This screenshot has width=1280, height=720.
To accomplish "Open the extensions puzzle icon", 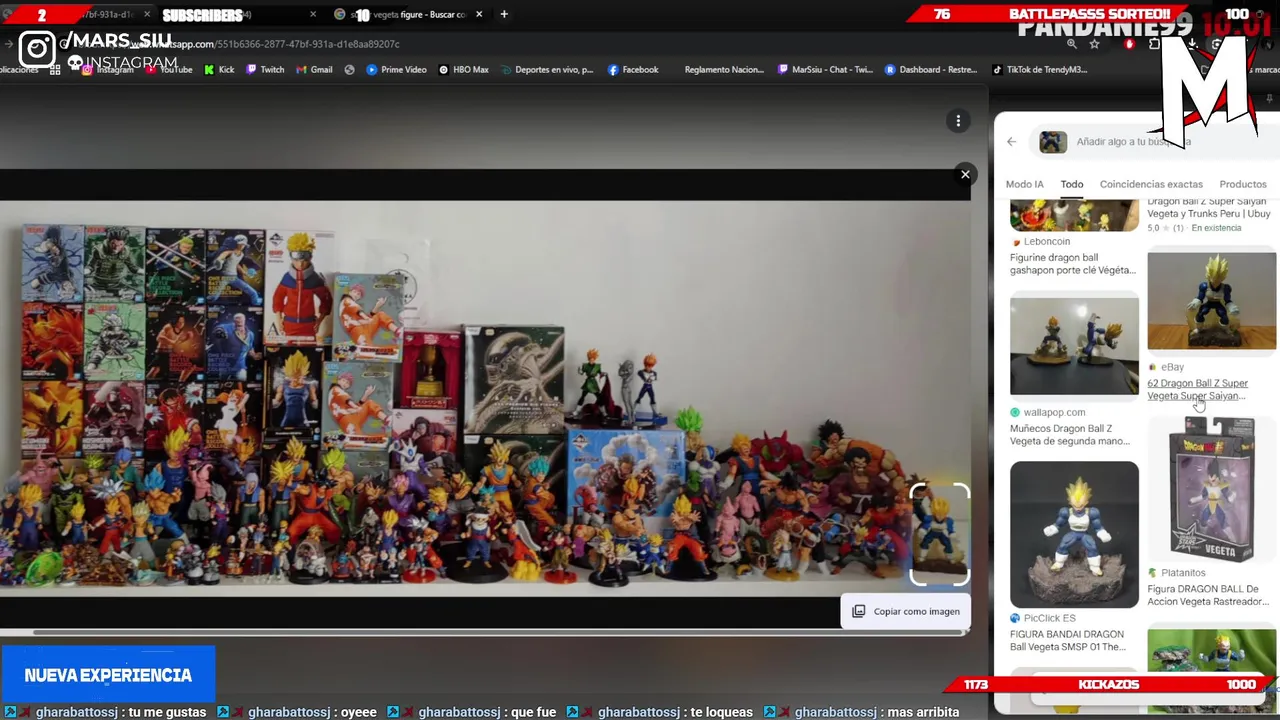I will 1155,44.
